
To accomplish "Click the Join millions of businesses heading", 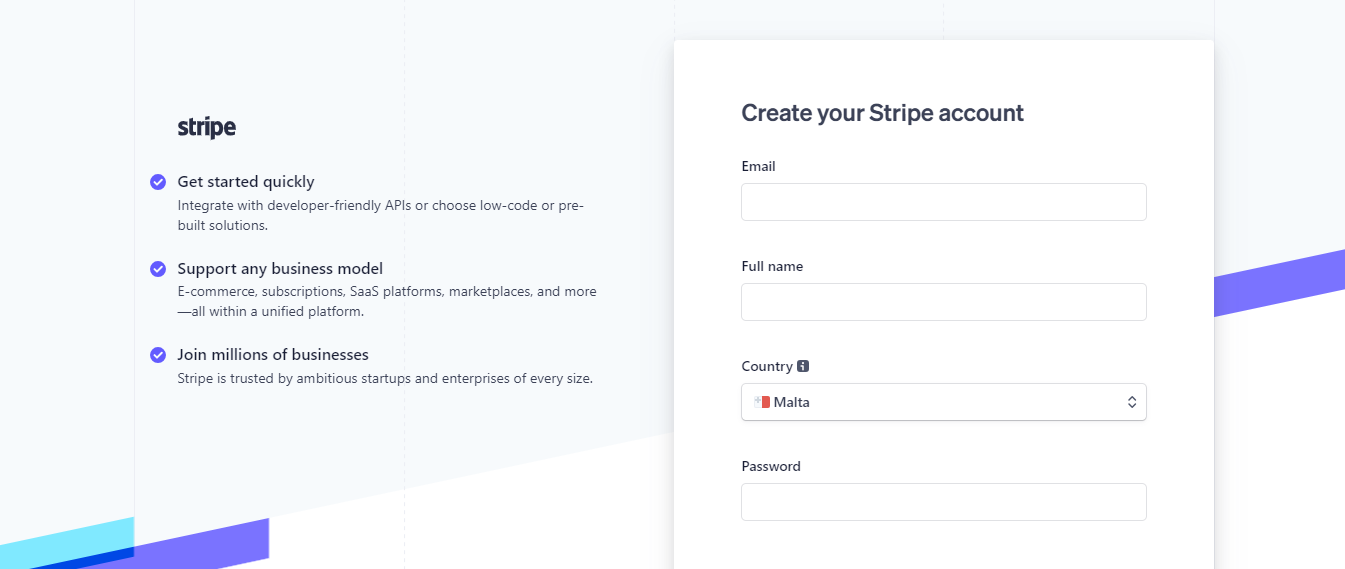I will [273, 355].
